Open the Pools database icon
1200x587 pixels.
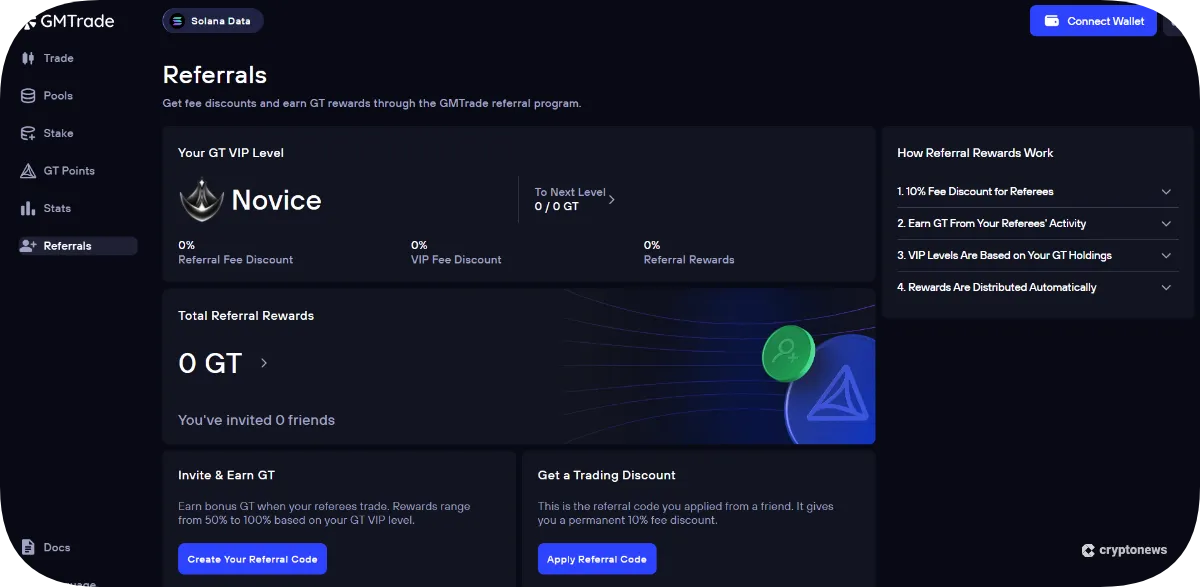tap(28, 96)
